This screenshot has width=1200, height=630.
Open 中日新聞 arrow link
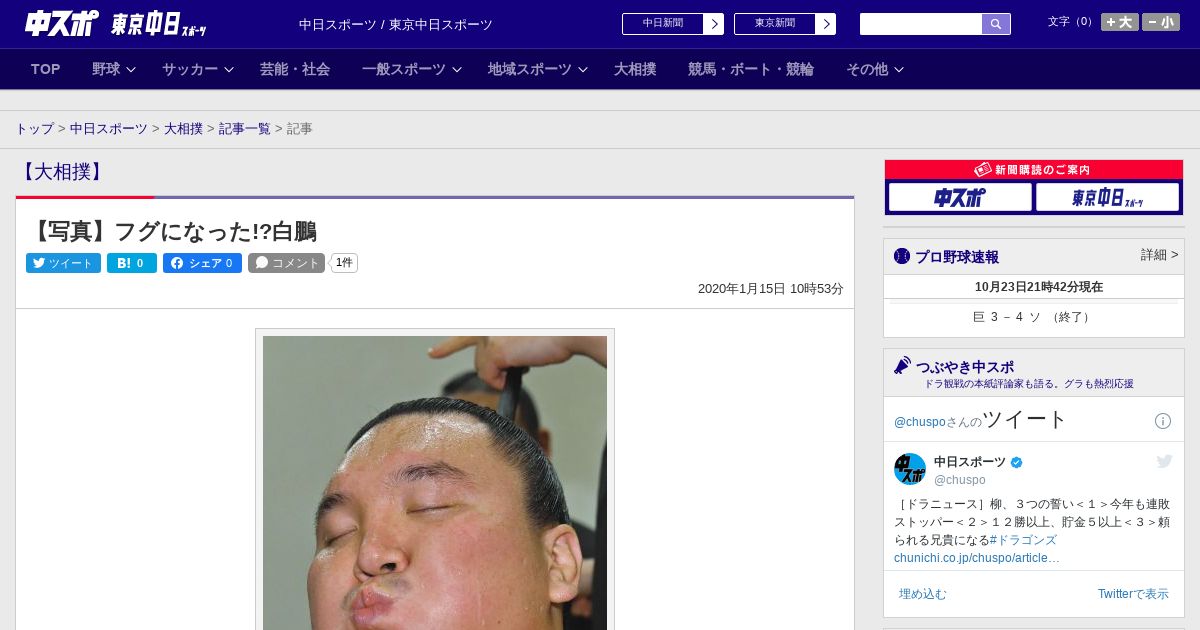pos(673,24)
